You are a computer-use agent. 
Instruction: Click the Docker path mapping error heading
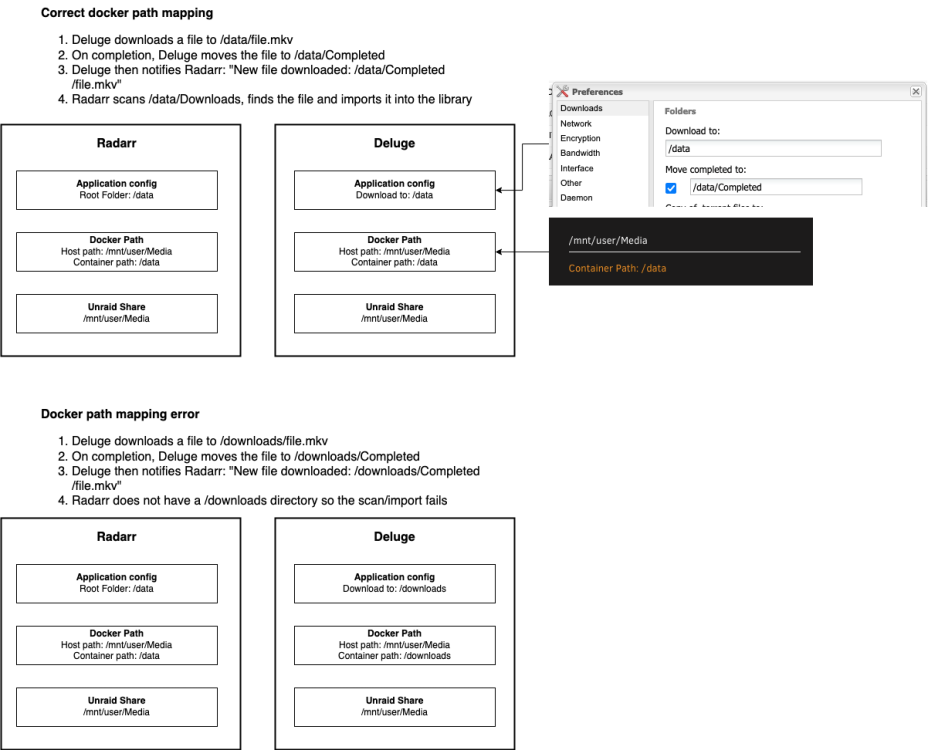click(120, 414)
